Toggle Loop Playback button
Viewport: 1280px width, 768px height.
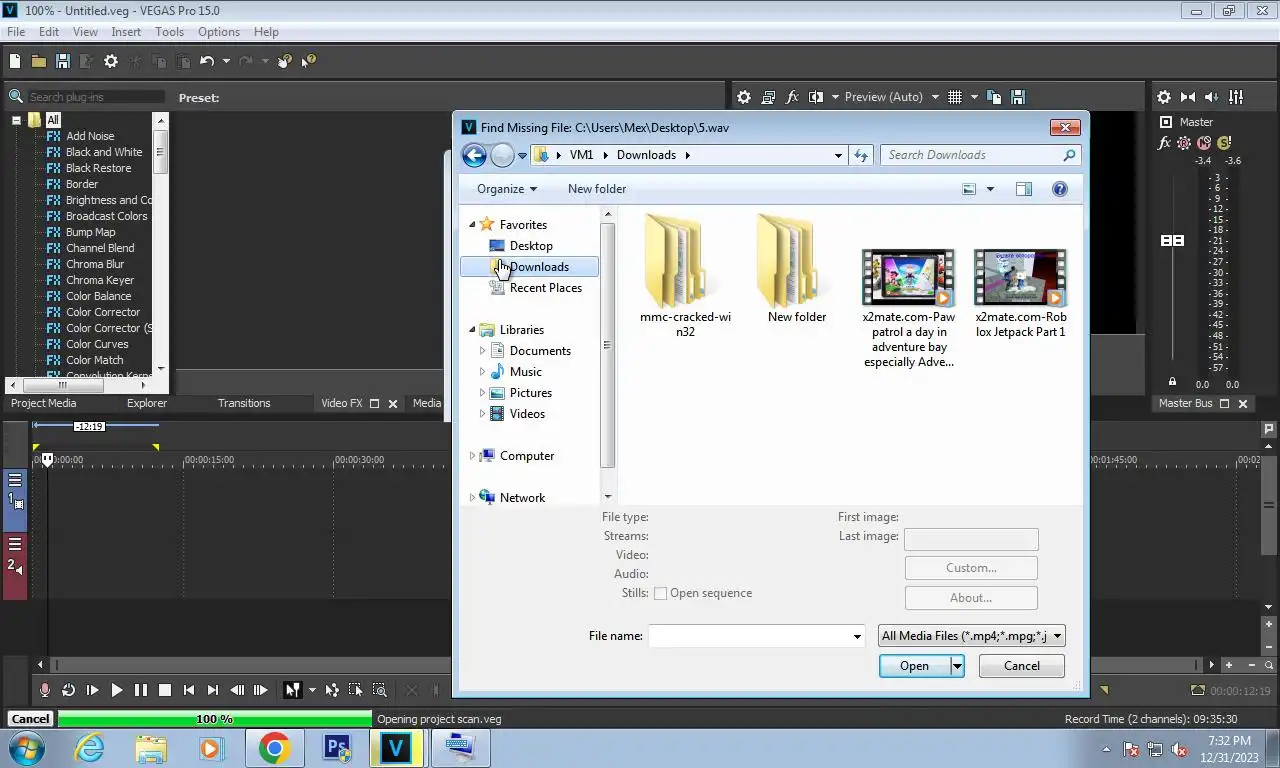tap(69, 690)
